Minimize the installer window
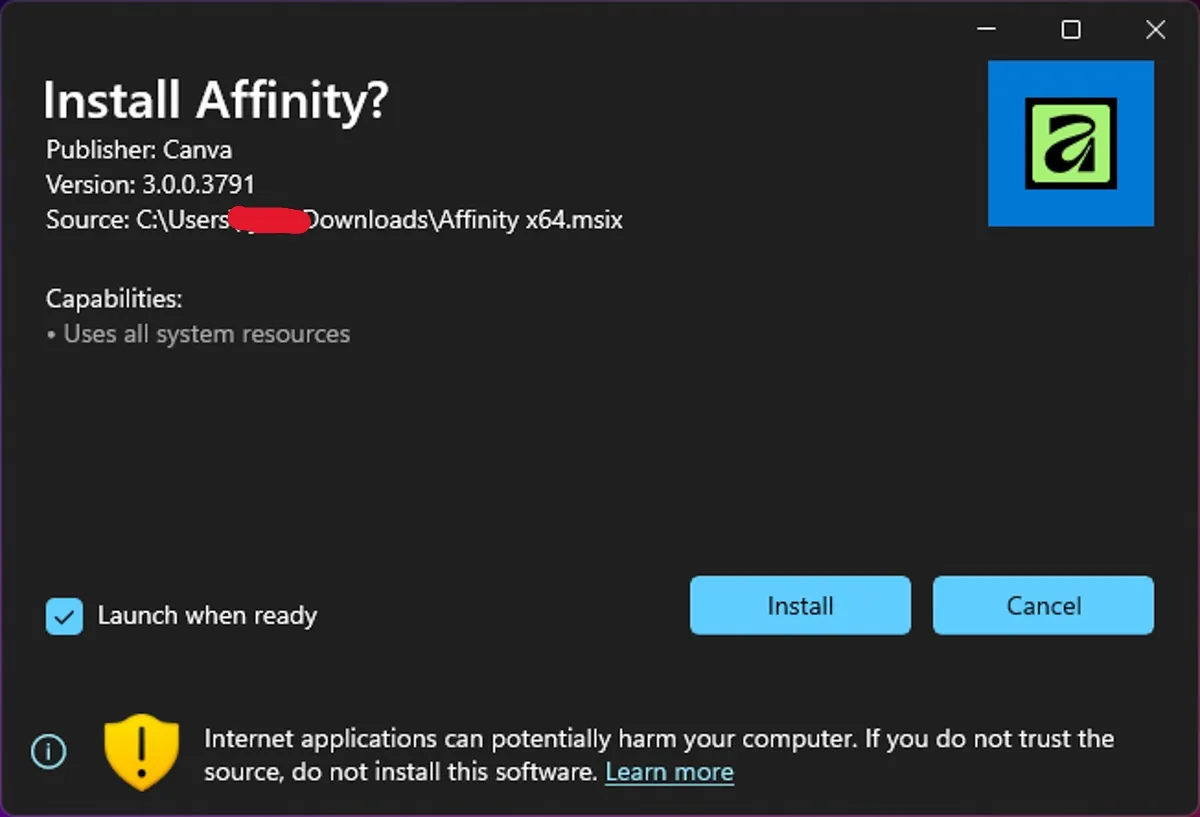 986,29
